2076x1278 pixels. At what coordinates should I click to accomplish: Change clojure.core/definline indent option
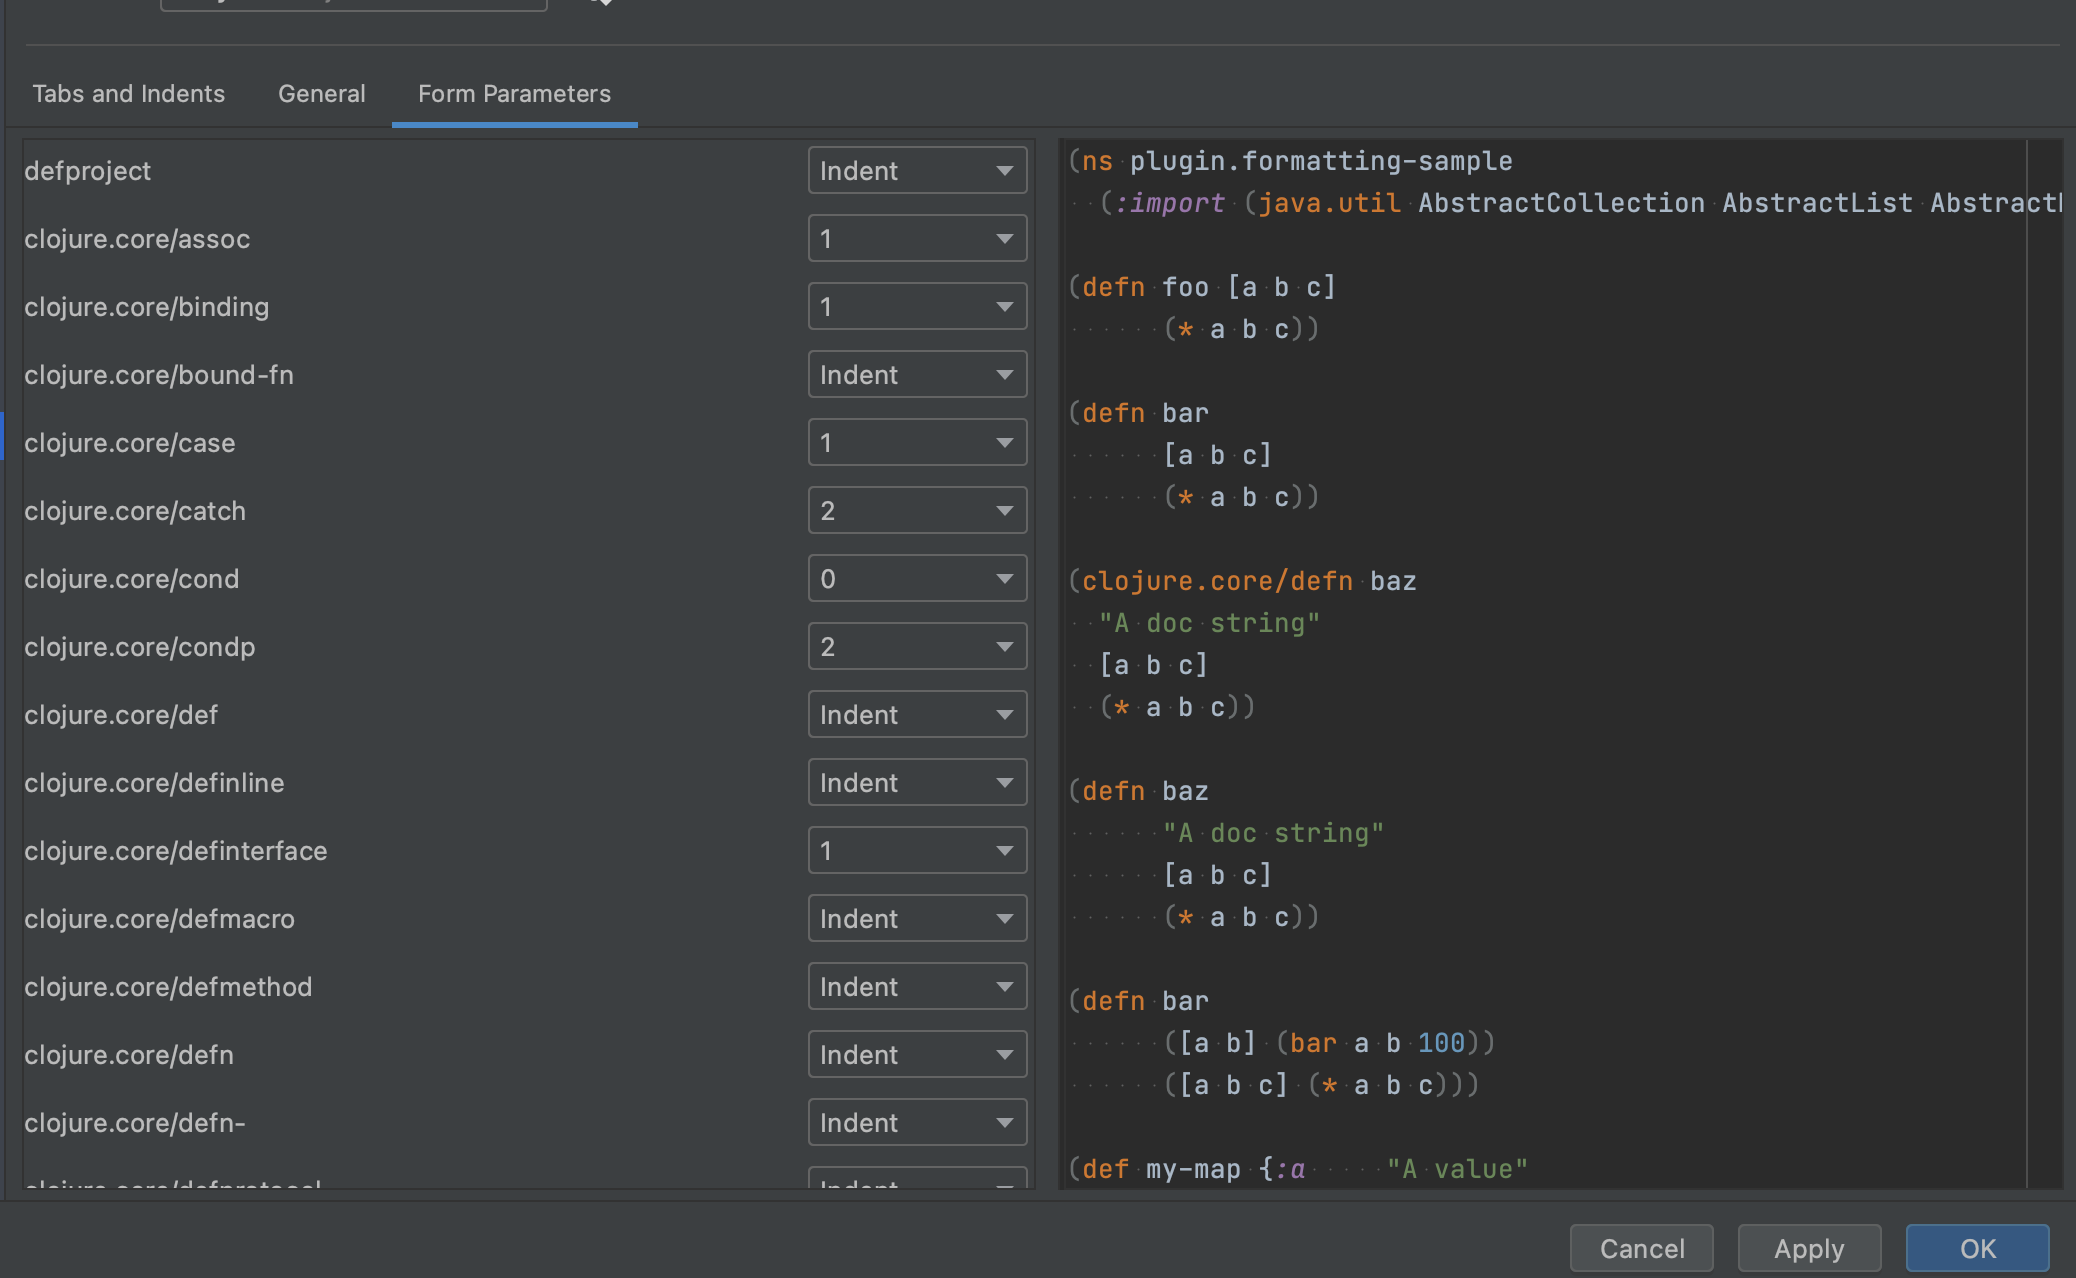pyautogui.click(x=917, y=782)
